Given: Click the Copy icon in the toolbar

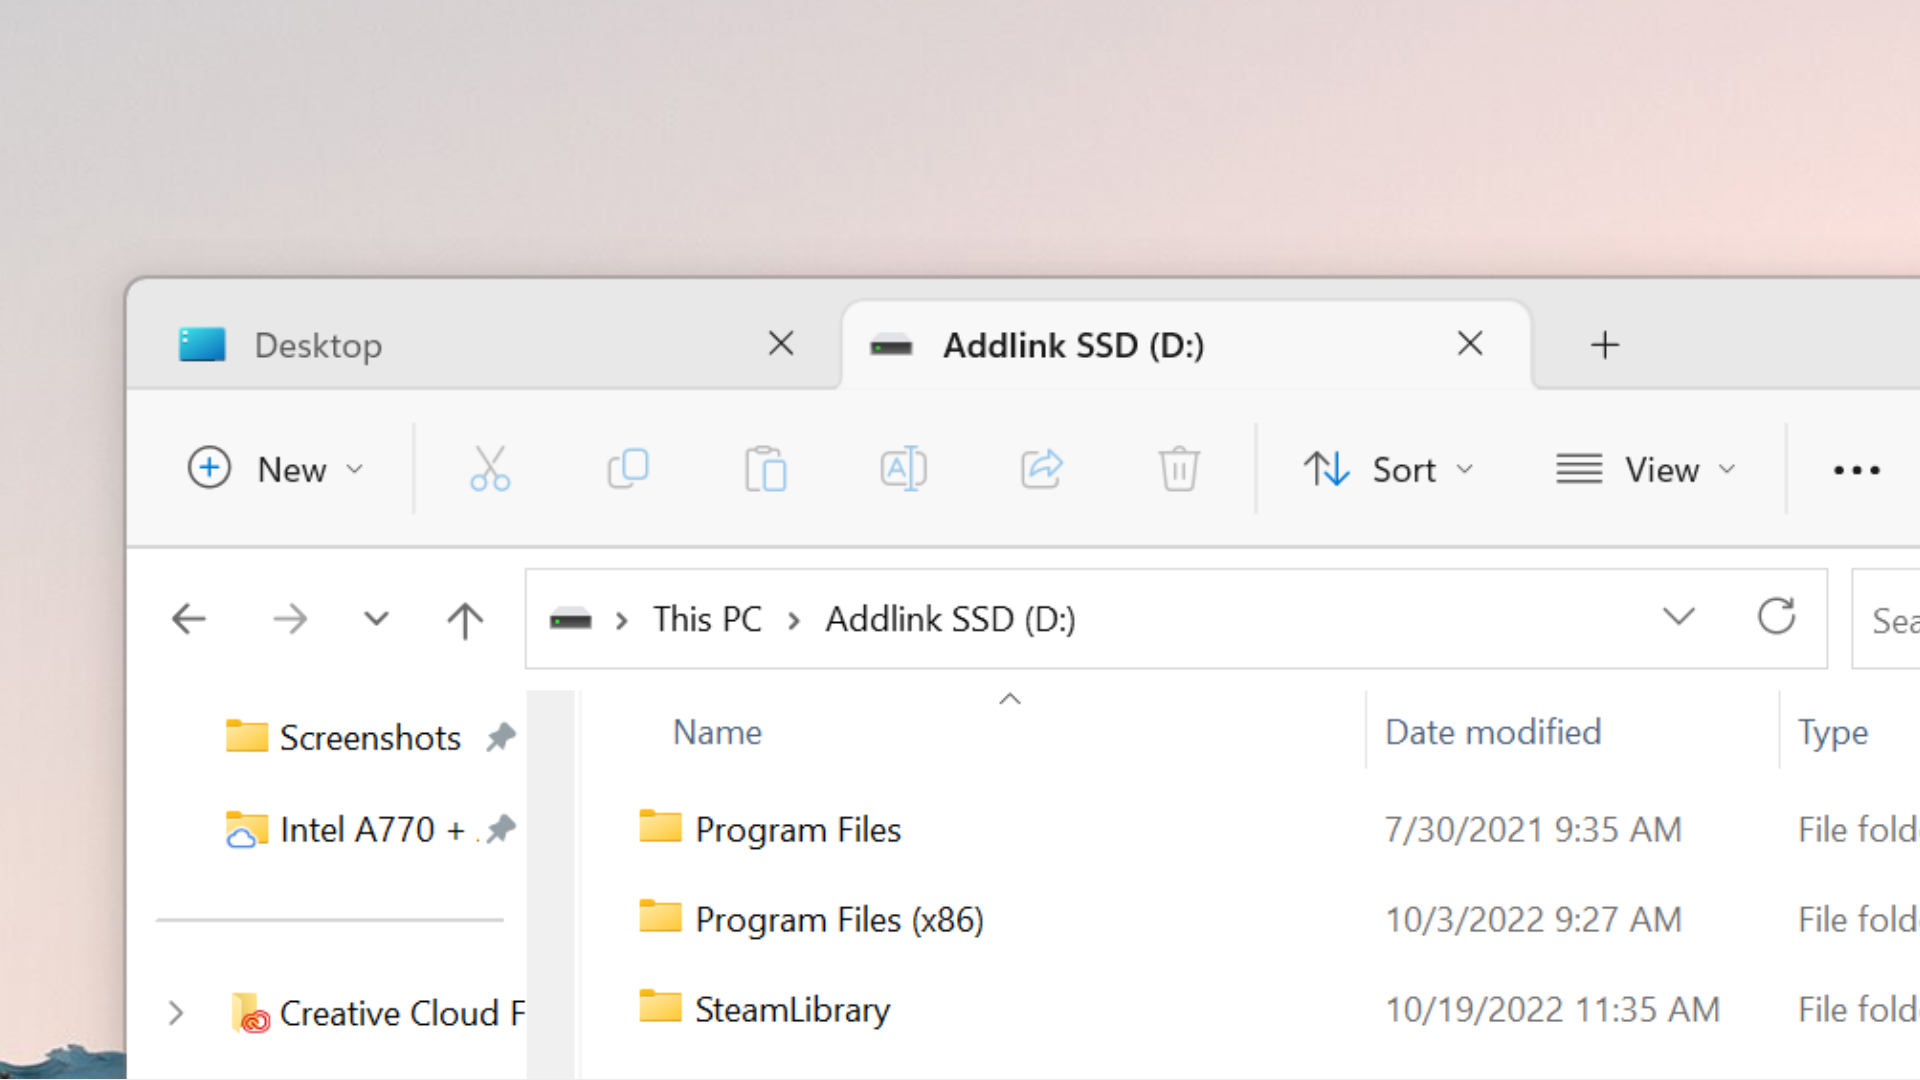Looking at the screenshot, I should (x=628, y=468).
